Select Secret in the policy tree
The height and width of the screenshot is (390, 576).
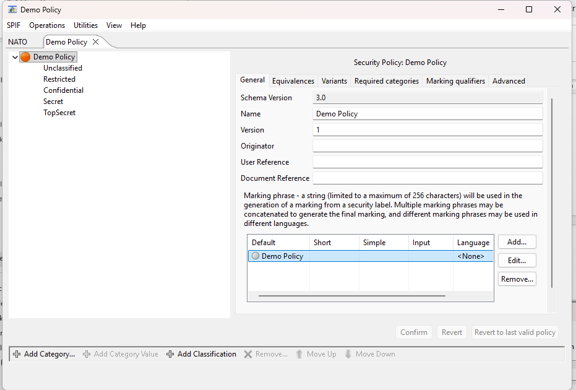point(53,101)
